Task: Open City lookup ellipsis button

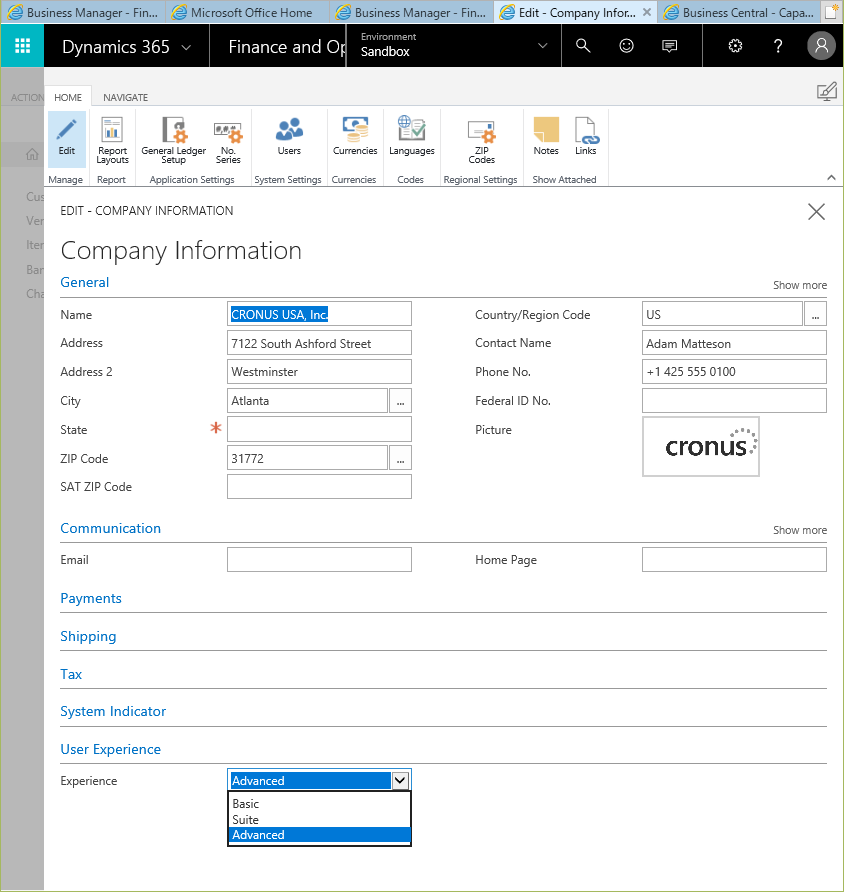Action: tap(400, 401)
